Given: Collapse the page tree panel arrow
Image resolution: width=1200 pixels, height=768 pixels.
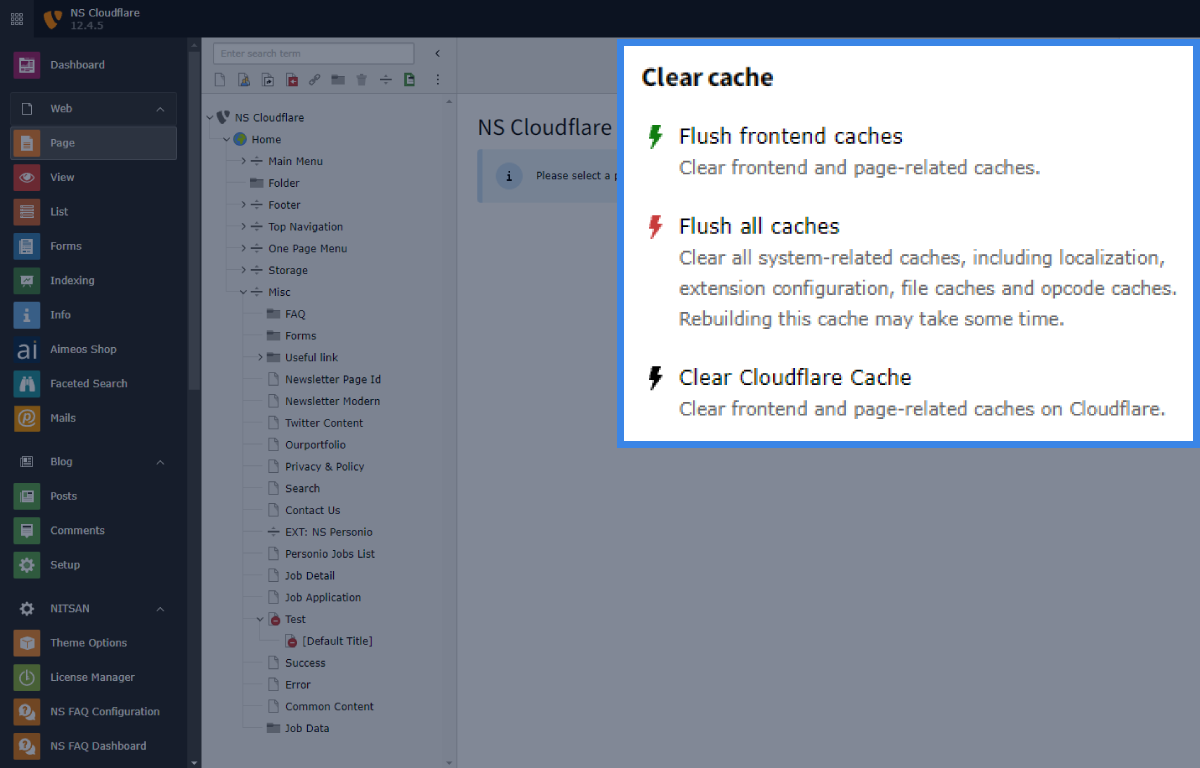Looking at the screenshot, I should click(437, 54).
